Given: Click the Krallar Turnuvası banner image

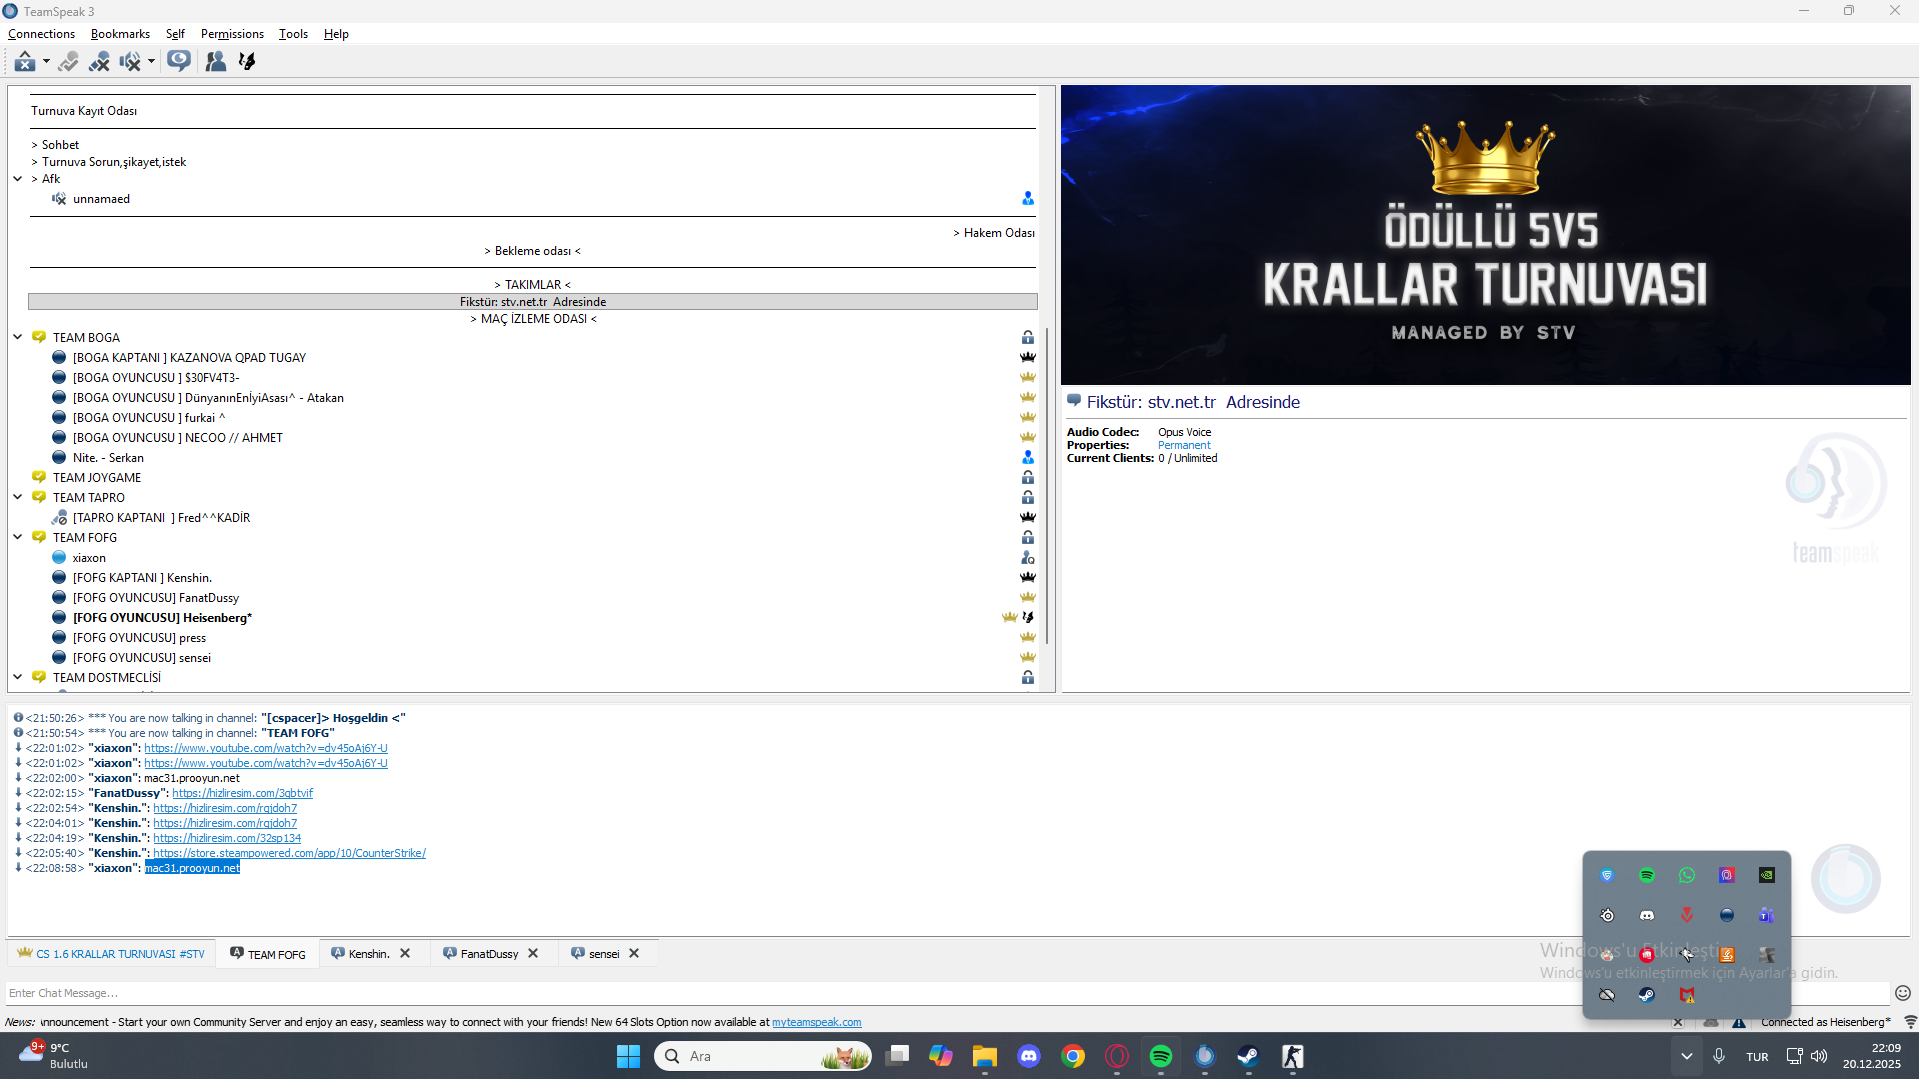Looking at the screenshot, I should click(1485, 235).
